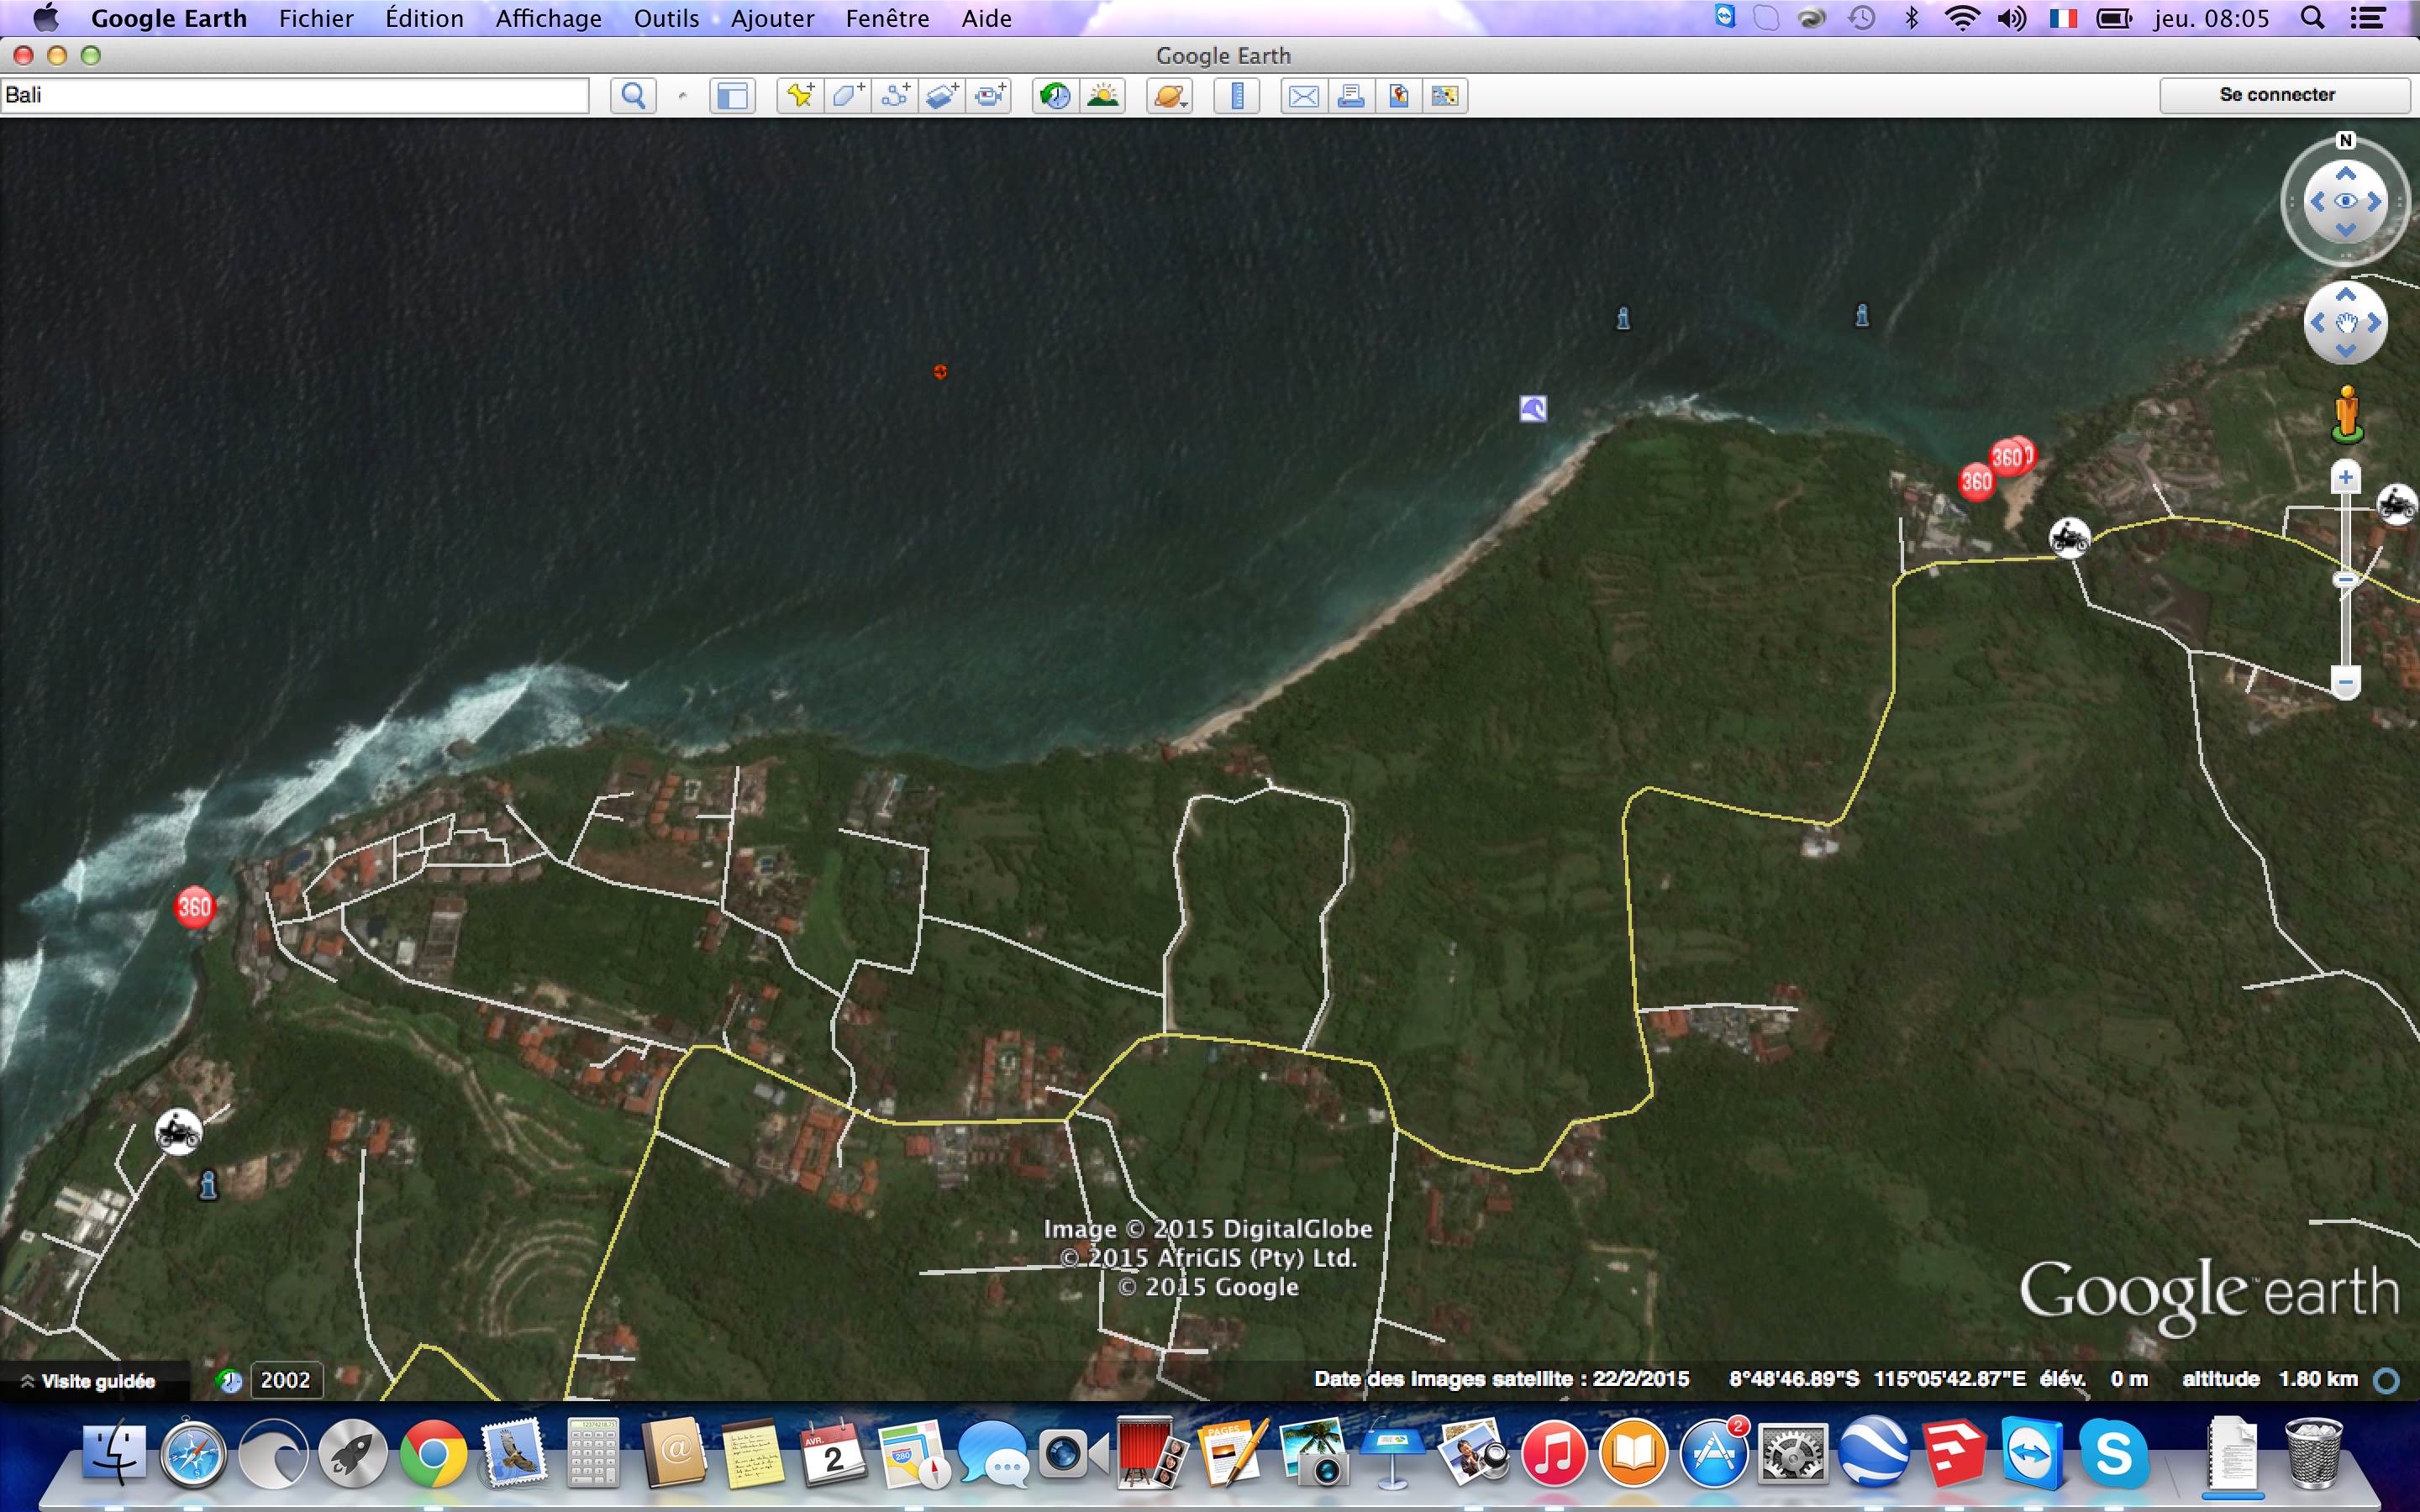Viewport: 2420px width, 1512px height.
Task: Click the 2002 historical imagery button
Action: click(x=285, y=1380)
